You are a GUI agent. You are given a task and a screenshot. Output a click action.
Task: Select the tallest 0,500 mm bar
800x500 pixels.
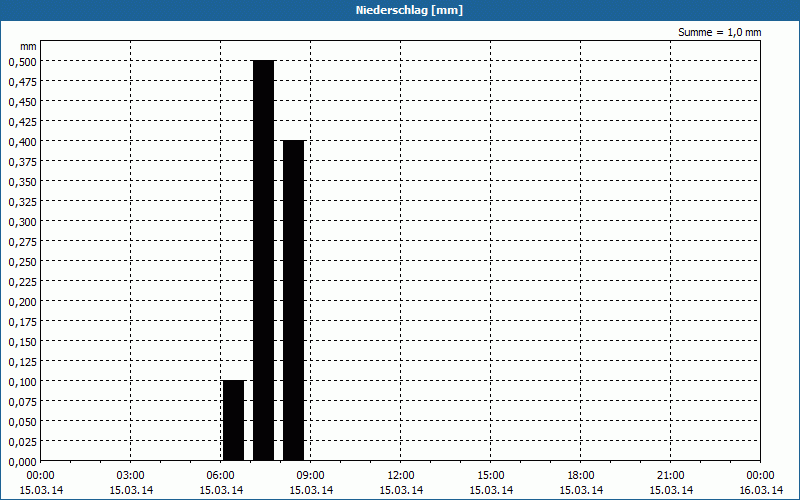tap(264, 260)
